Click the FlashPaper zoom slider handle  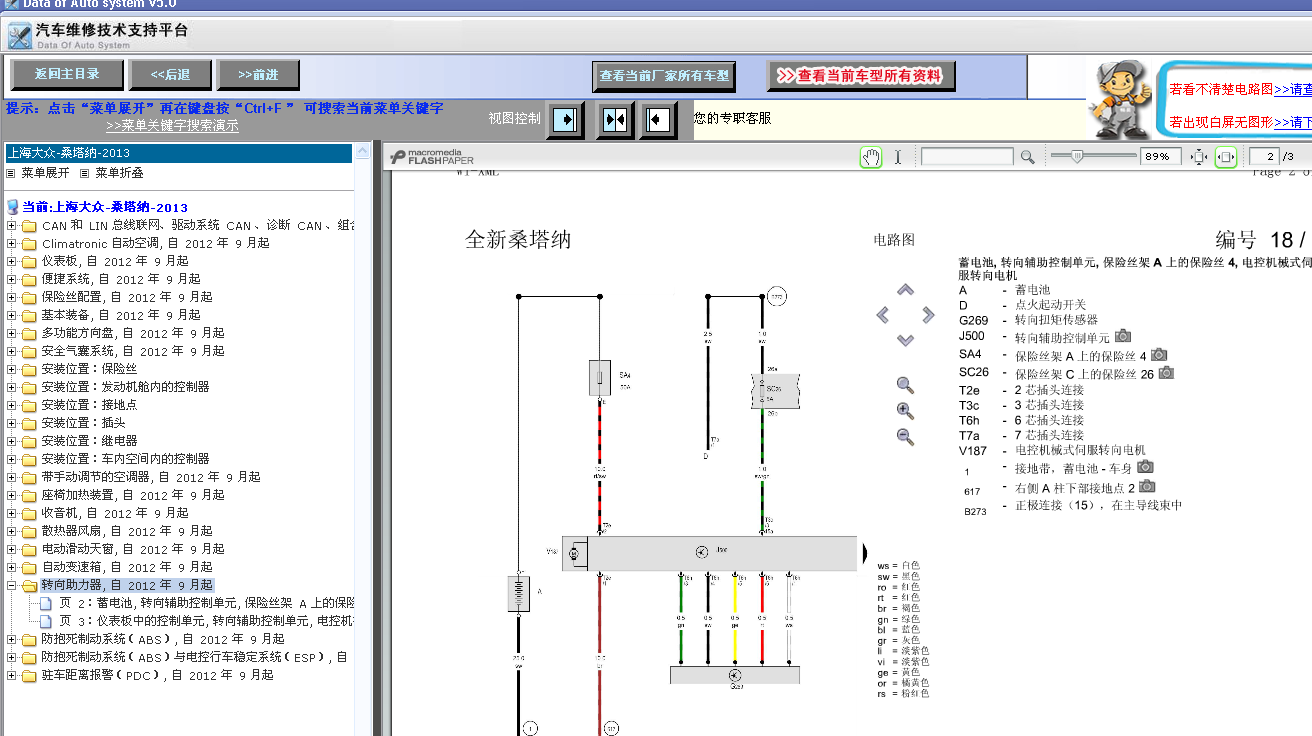[1076, 156]
